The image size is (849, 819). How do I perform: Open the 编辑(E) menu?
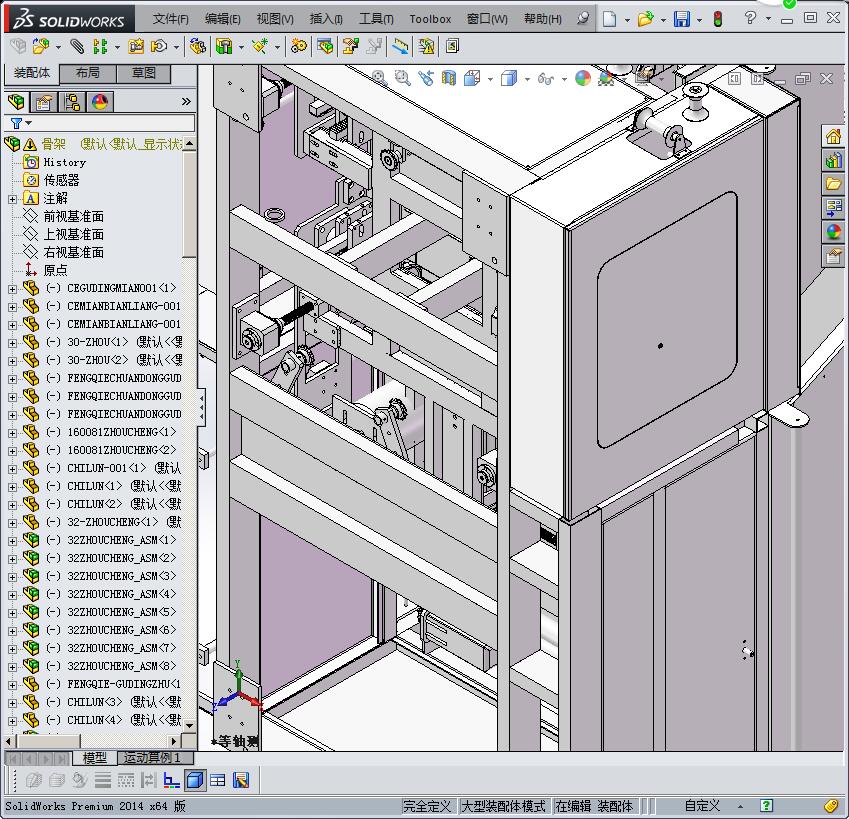[x=223, y=19]
